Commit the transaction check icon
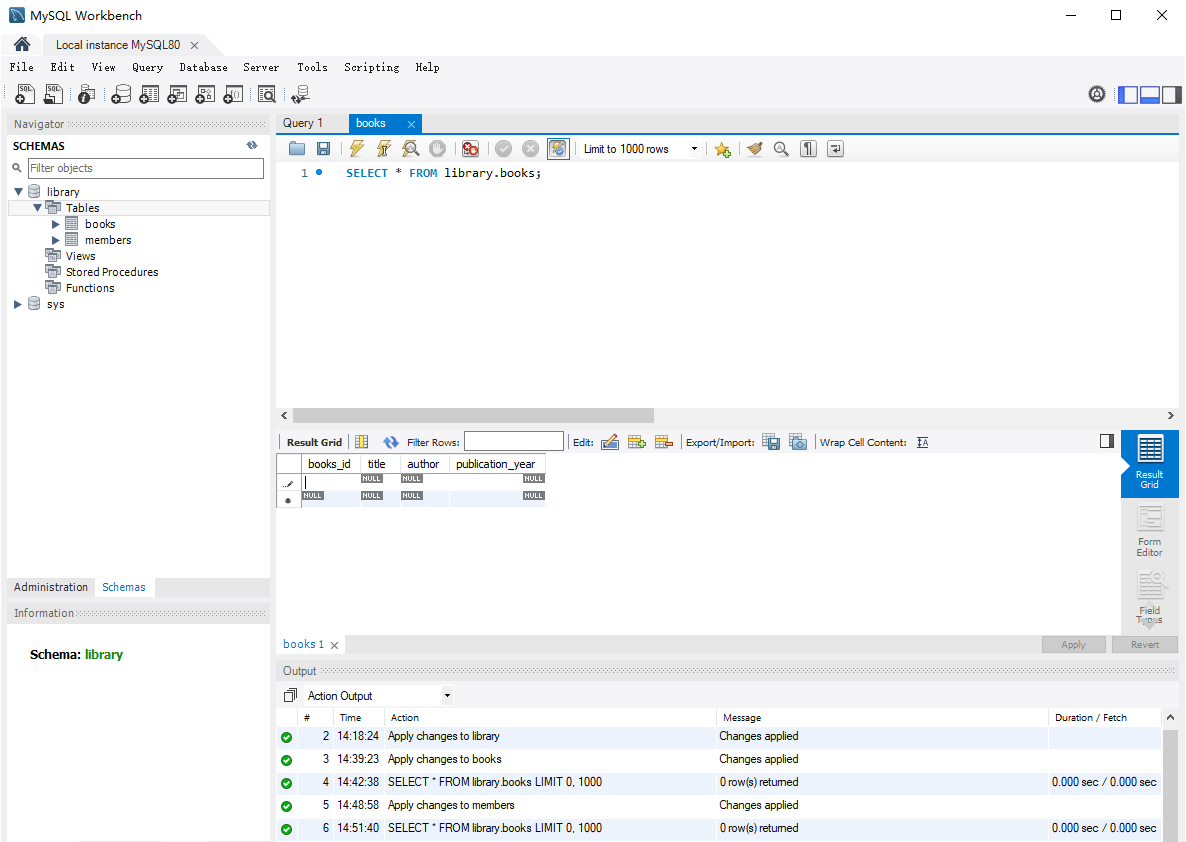The image size is (1186, 842). [503, 149]
